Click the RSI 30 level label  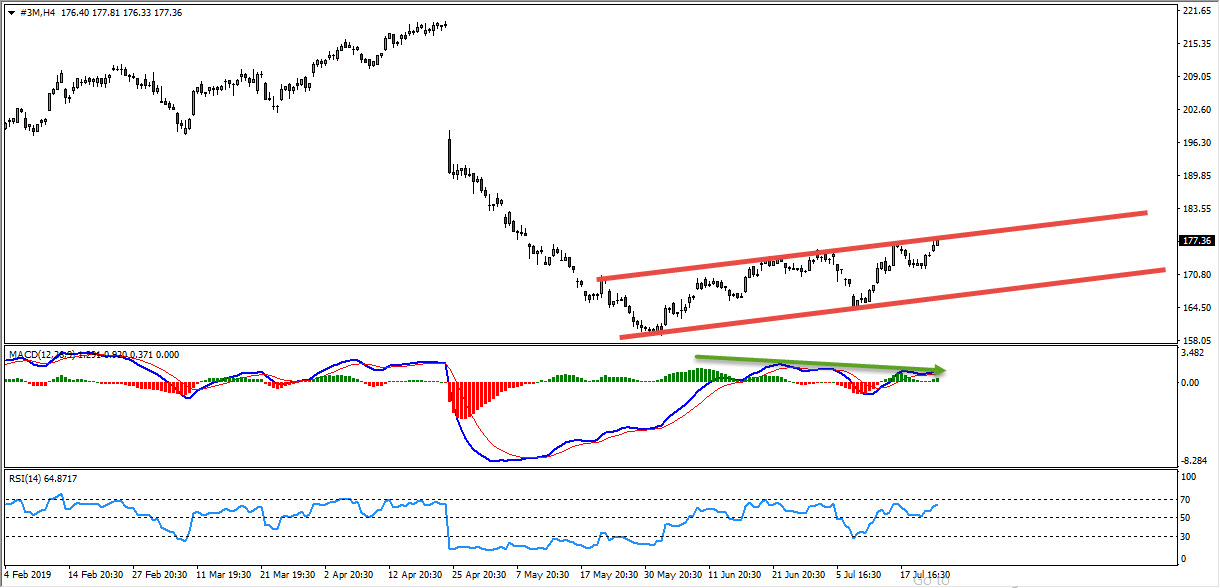pyautogui.click(x=1188, y=538)
